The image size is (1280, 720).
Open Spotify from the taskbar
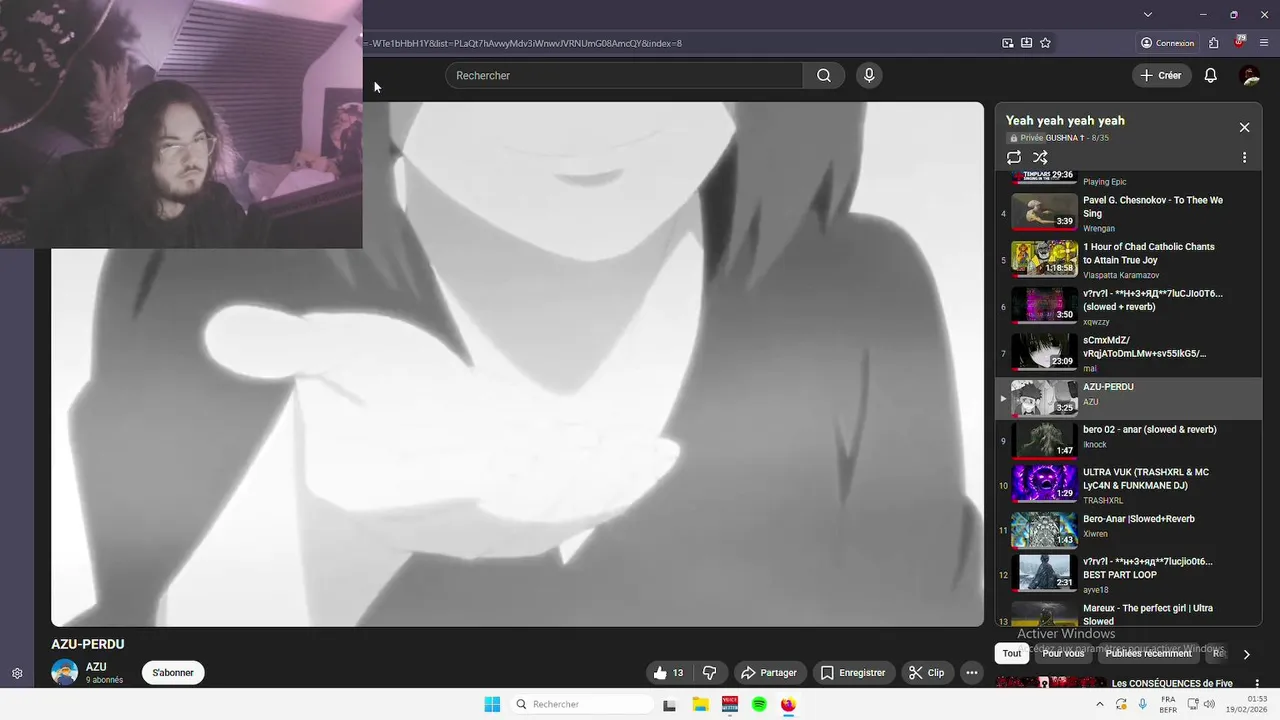pyautogui.click(x=759, y=704)
